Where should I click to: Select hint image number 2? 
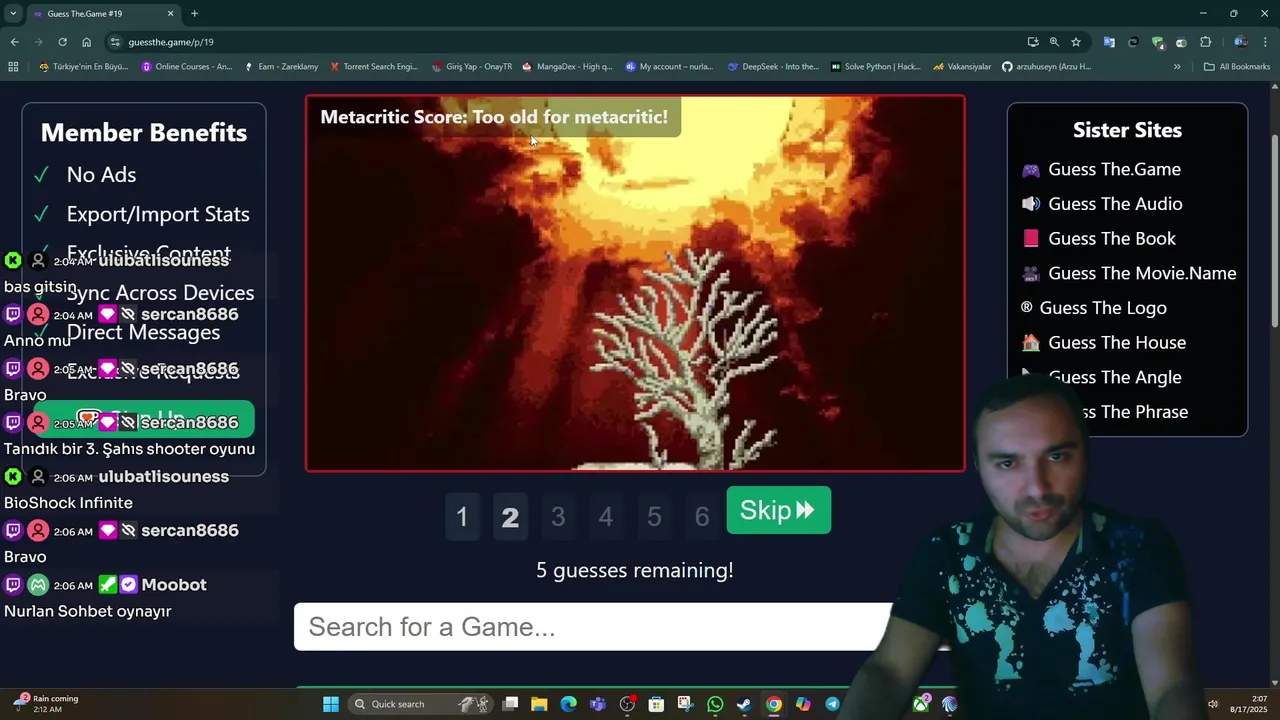pos(510,517)
